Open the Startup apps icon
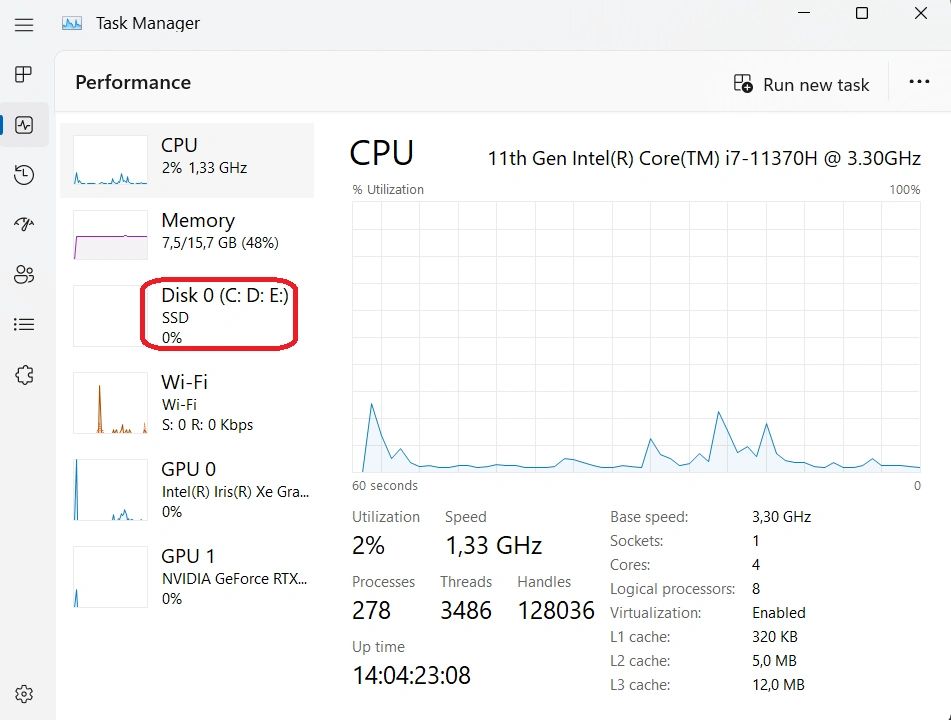 [24, 225]
